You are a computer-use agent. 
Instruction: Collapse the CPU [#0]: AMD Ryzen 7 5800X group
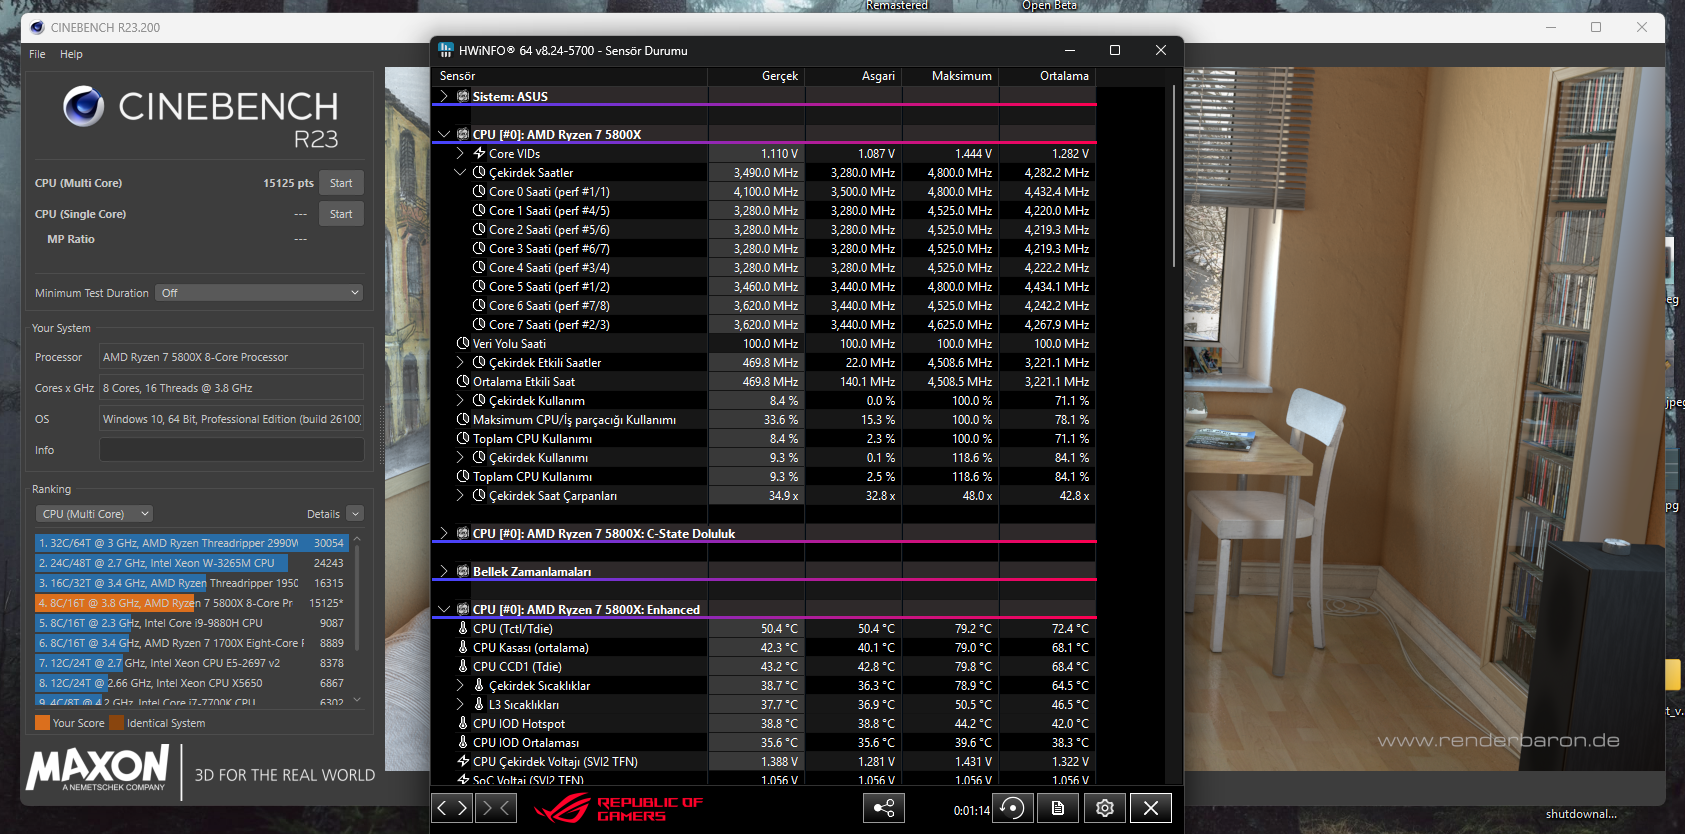(x=444, y=134)
